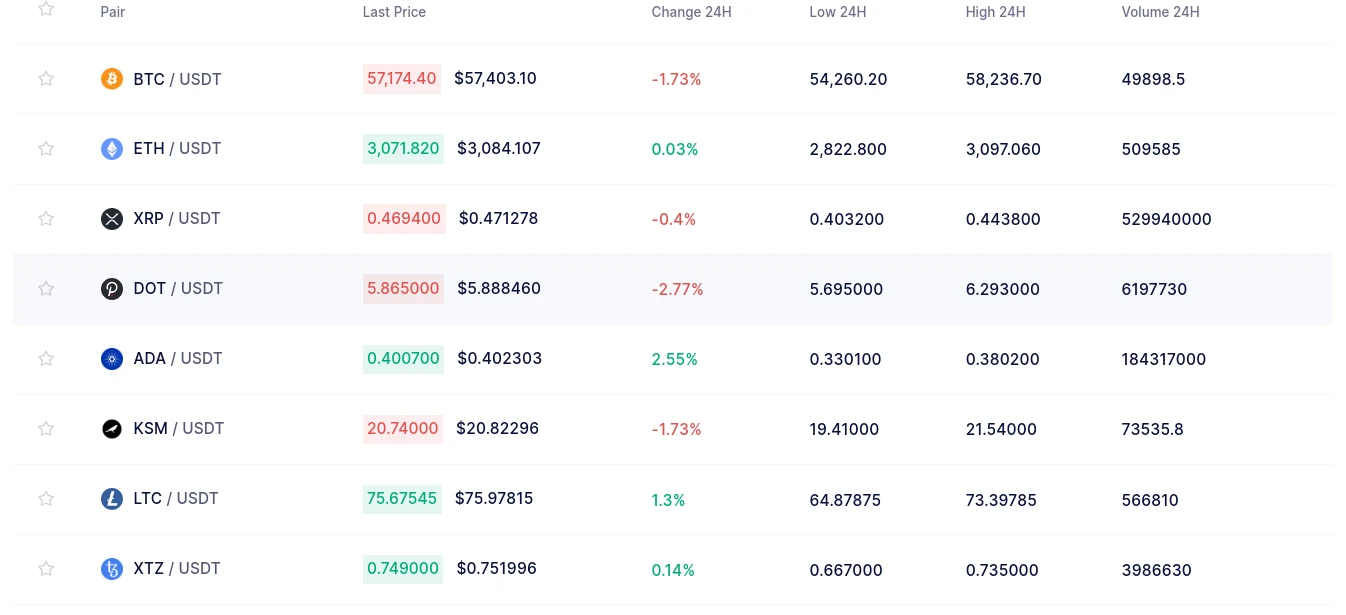Viewport: 1346px width, 615px height.
Task: Click the Cardano ADA coin icon
Action: tap(112, 359)
